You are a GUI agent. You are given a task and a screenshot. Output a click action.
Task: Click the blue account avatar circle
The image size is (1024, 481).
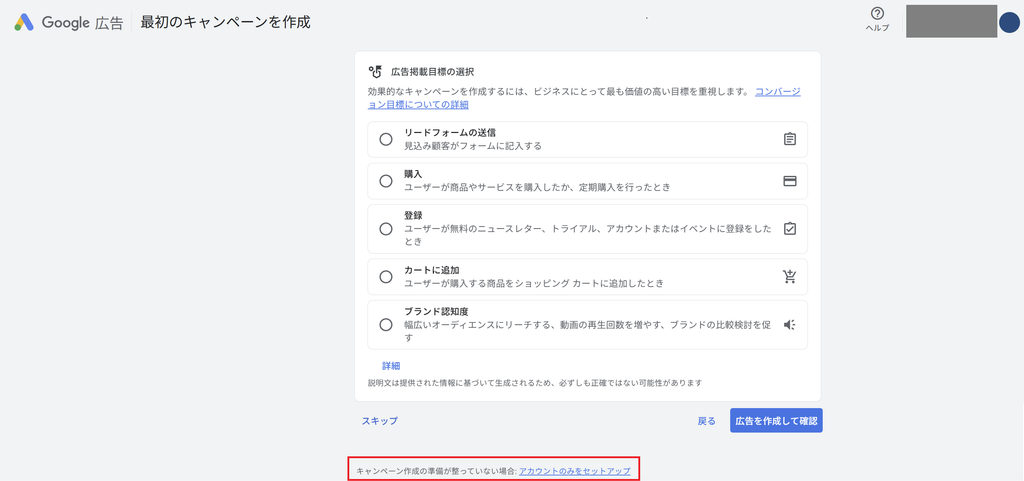1009,22
